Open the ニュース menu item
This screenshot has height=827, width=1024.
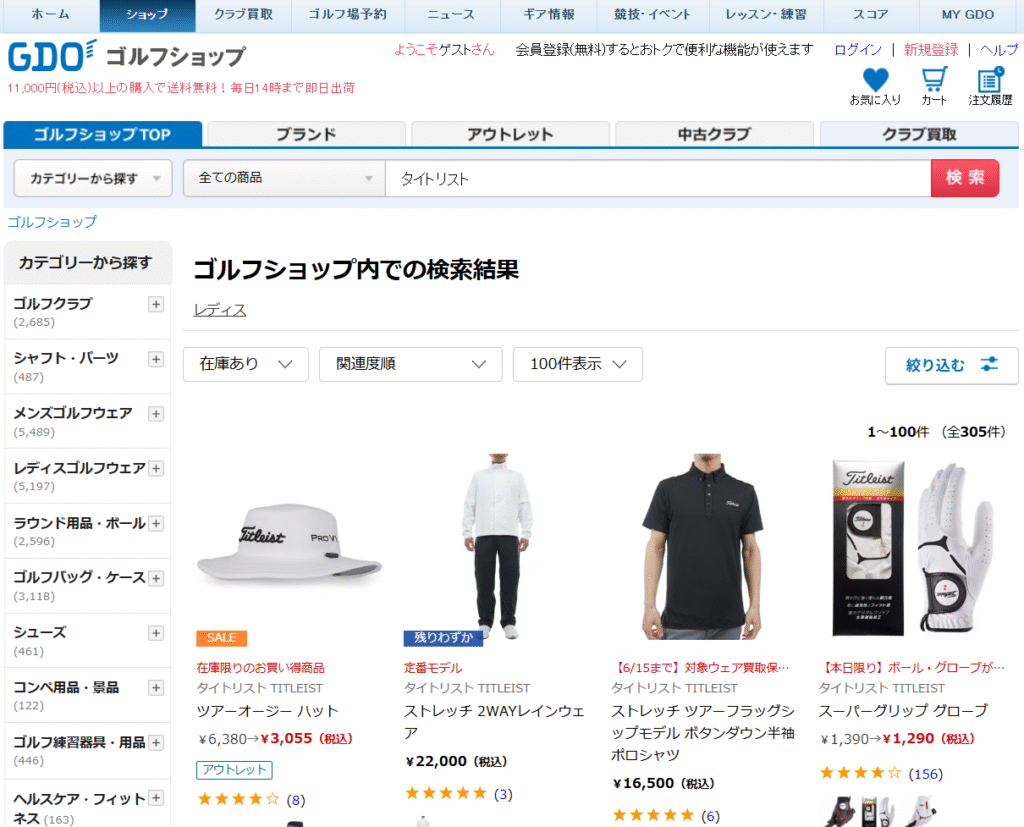[x=452, y=15]
